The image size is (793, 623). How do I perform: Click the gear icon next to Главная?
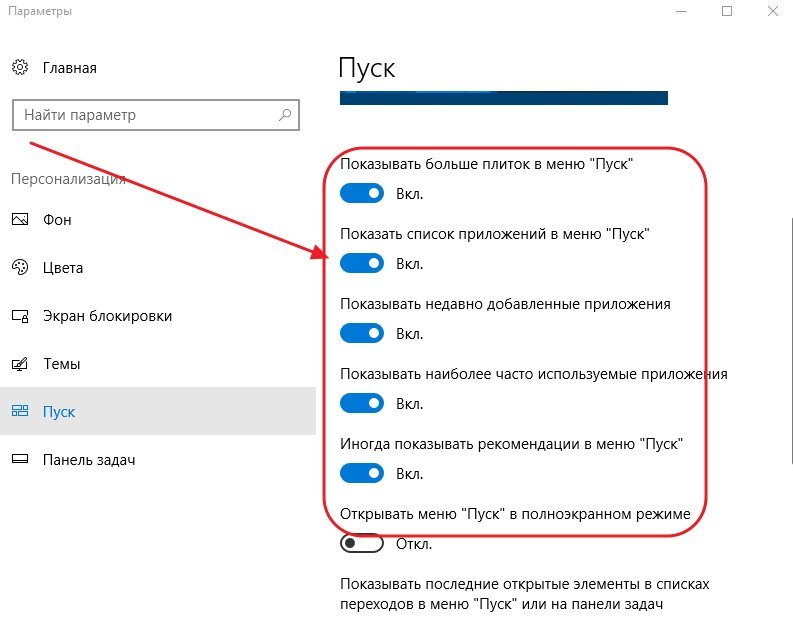pos(20,67)
